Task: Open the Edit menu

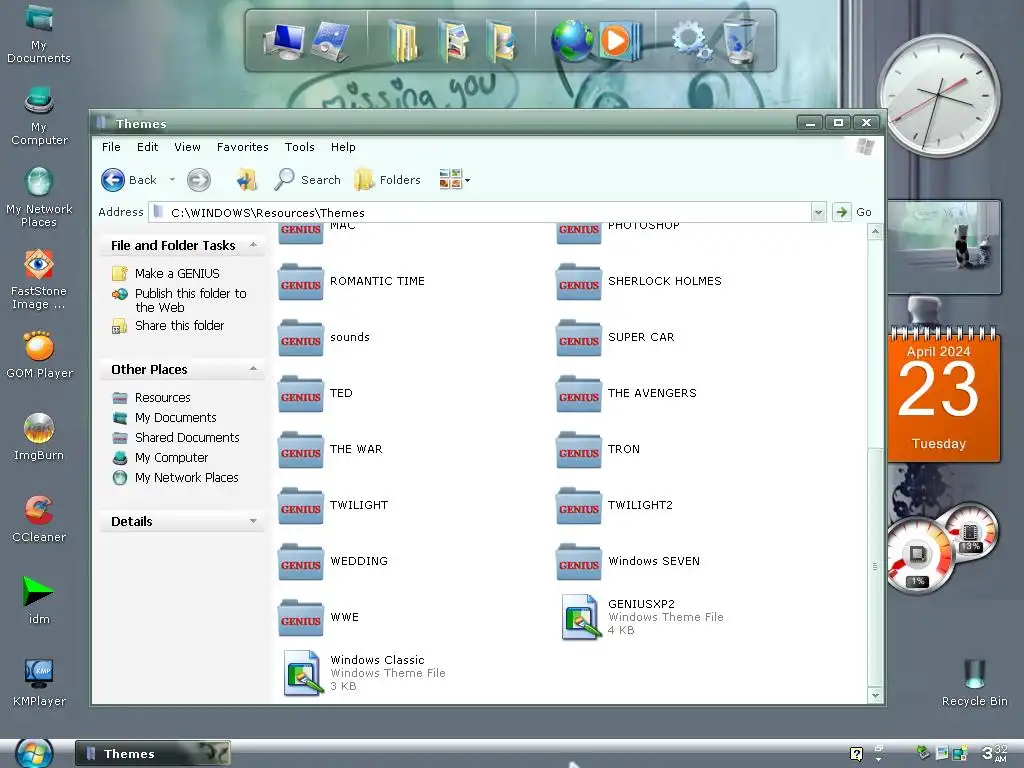Action: [148, 147]
